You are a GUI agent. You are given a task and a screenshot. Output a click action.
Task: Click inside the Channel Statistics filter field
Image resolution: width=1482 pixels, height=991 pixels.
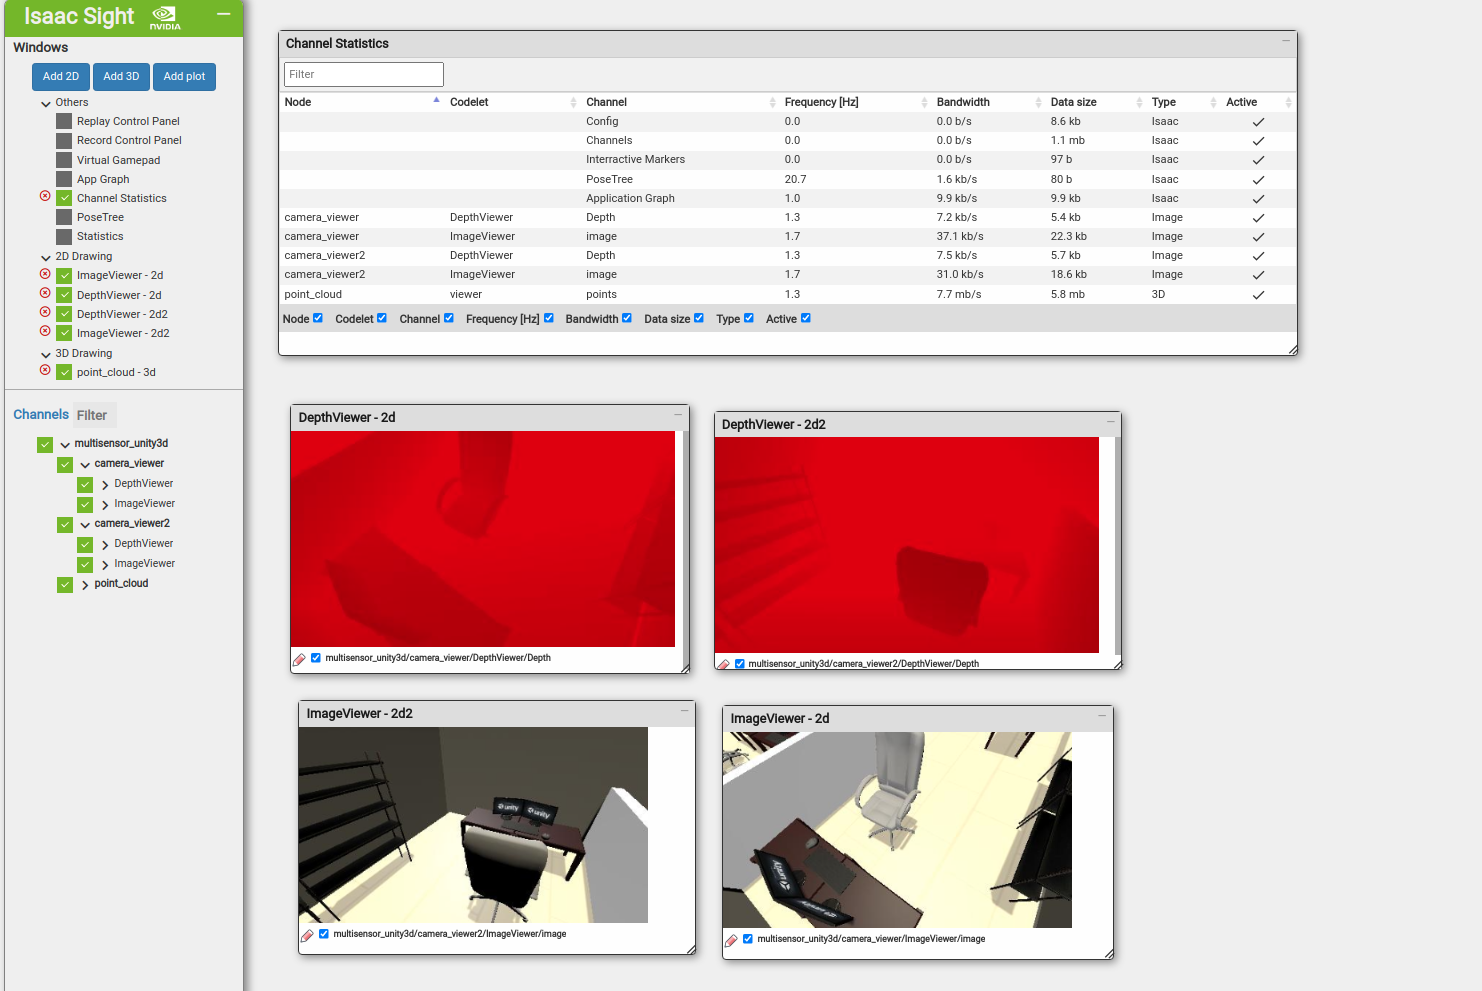(x=363, y=74)
